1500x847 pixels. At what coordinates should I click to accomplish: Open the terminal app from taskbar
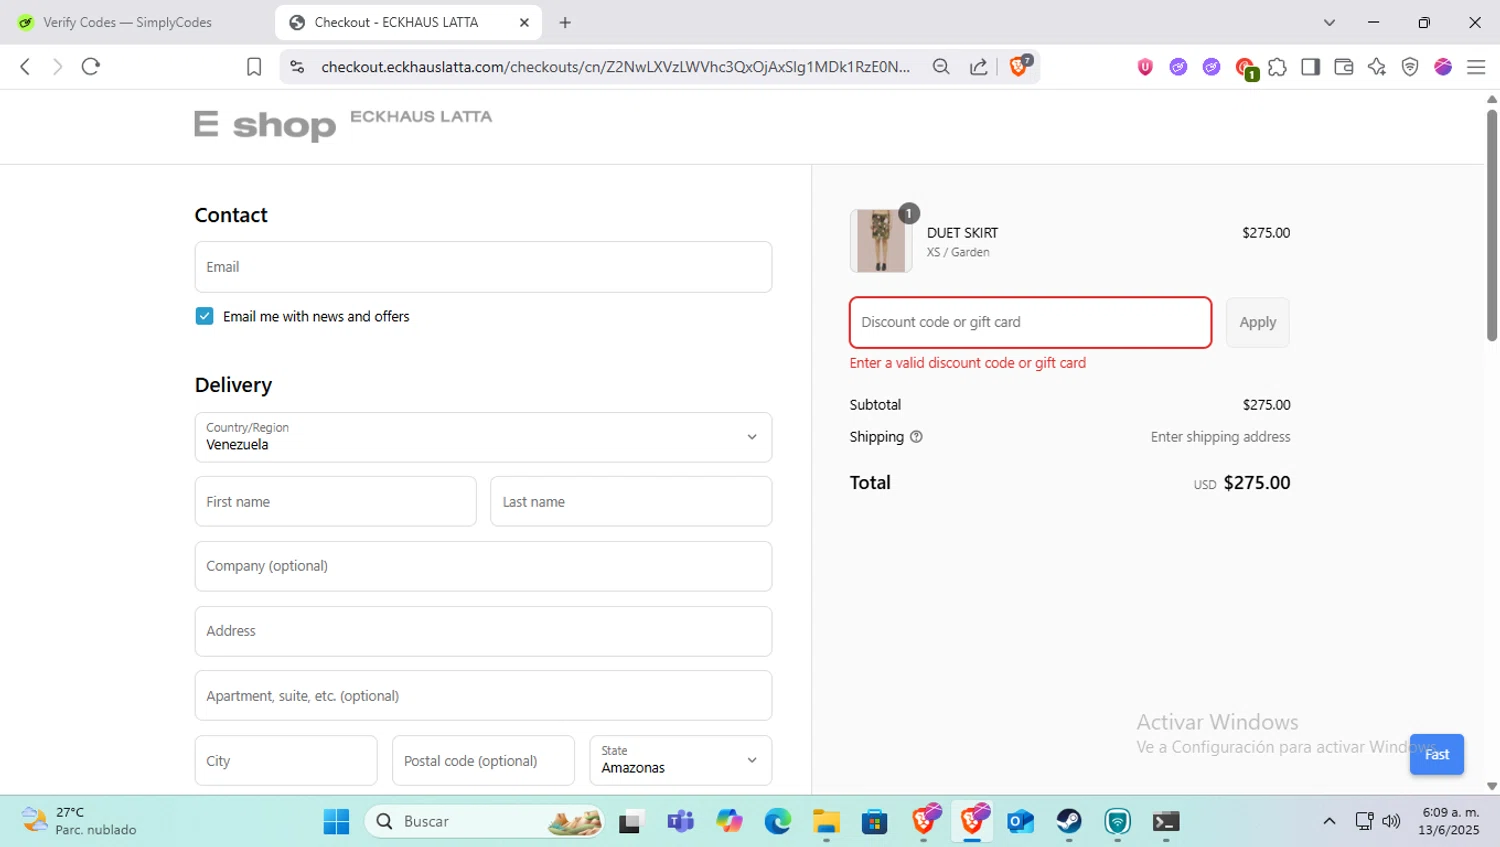coord(1166,821)
